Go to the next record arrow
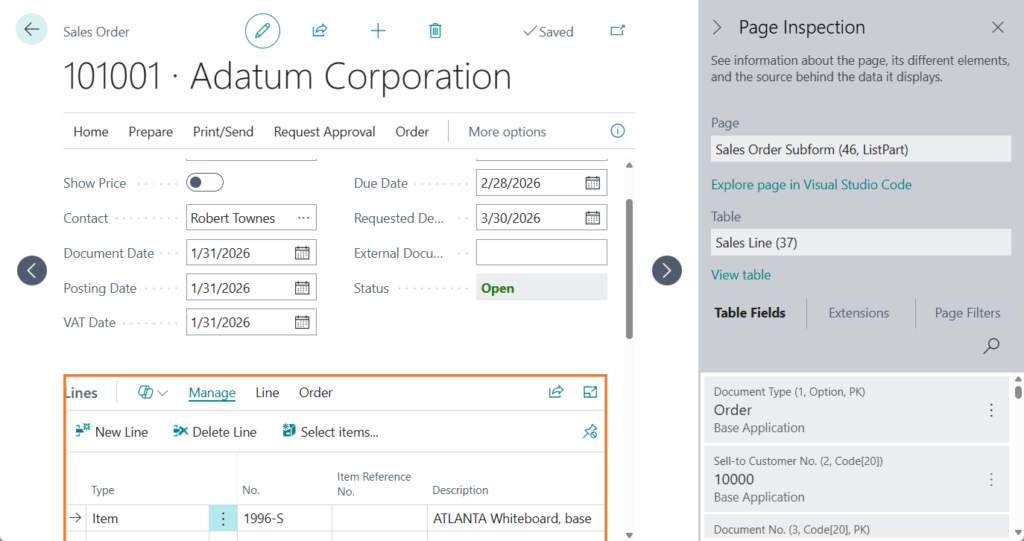1024x541 pixels. [x=667, y=270]
